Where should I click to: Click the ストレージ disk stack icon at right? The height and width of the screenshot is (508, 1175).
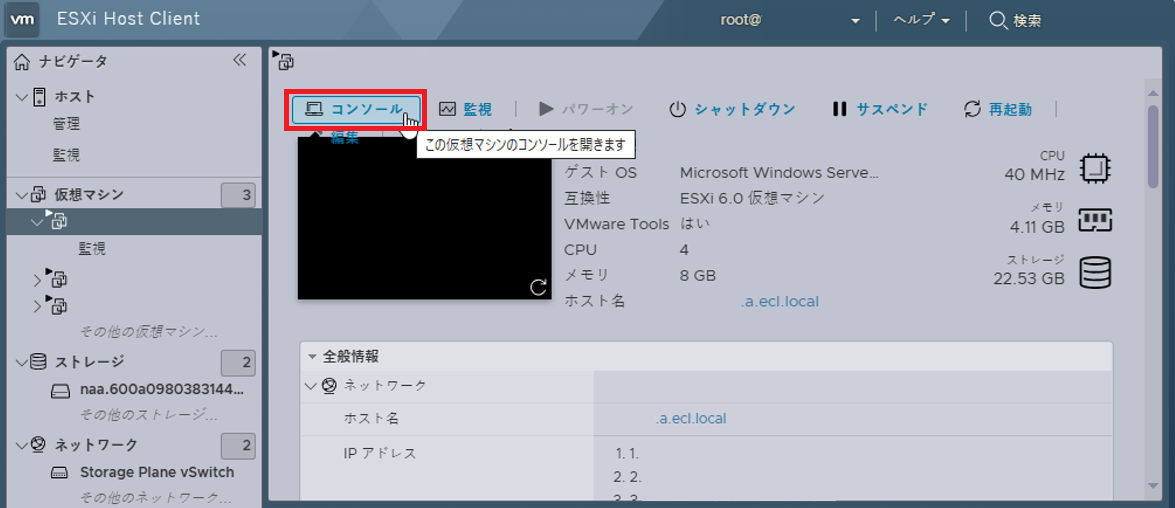pos(1095,271)
